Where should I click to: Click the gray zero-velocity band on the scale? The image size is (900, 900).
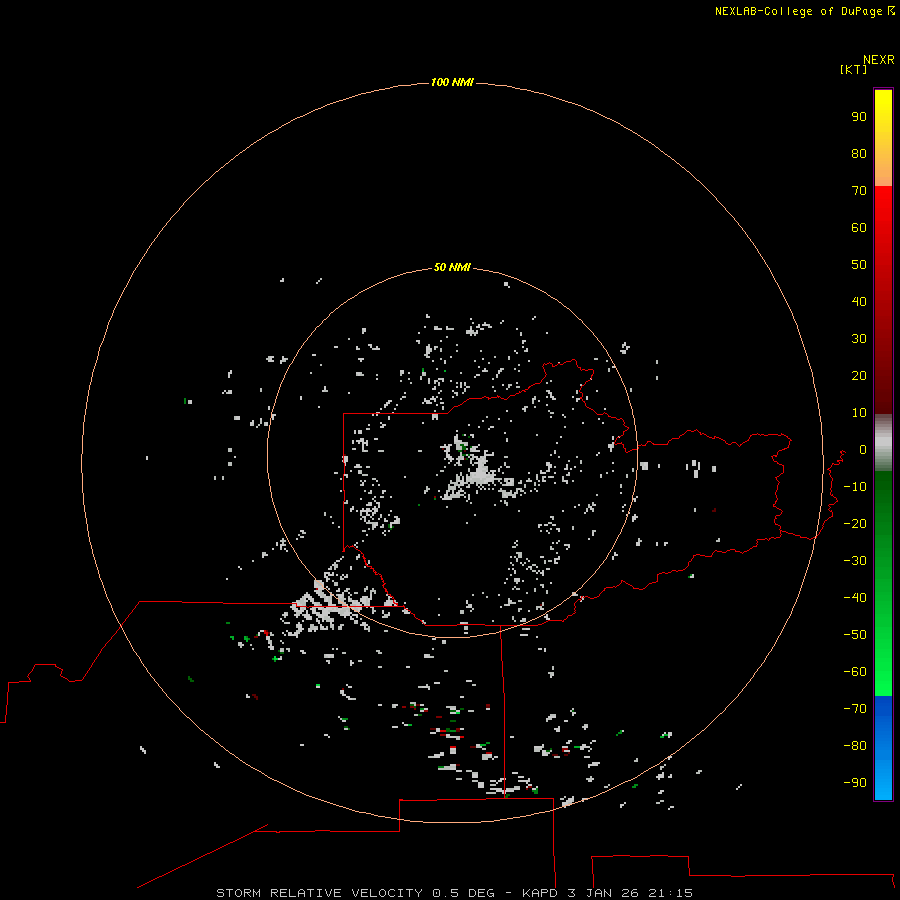tap(883, 443)
